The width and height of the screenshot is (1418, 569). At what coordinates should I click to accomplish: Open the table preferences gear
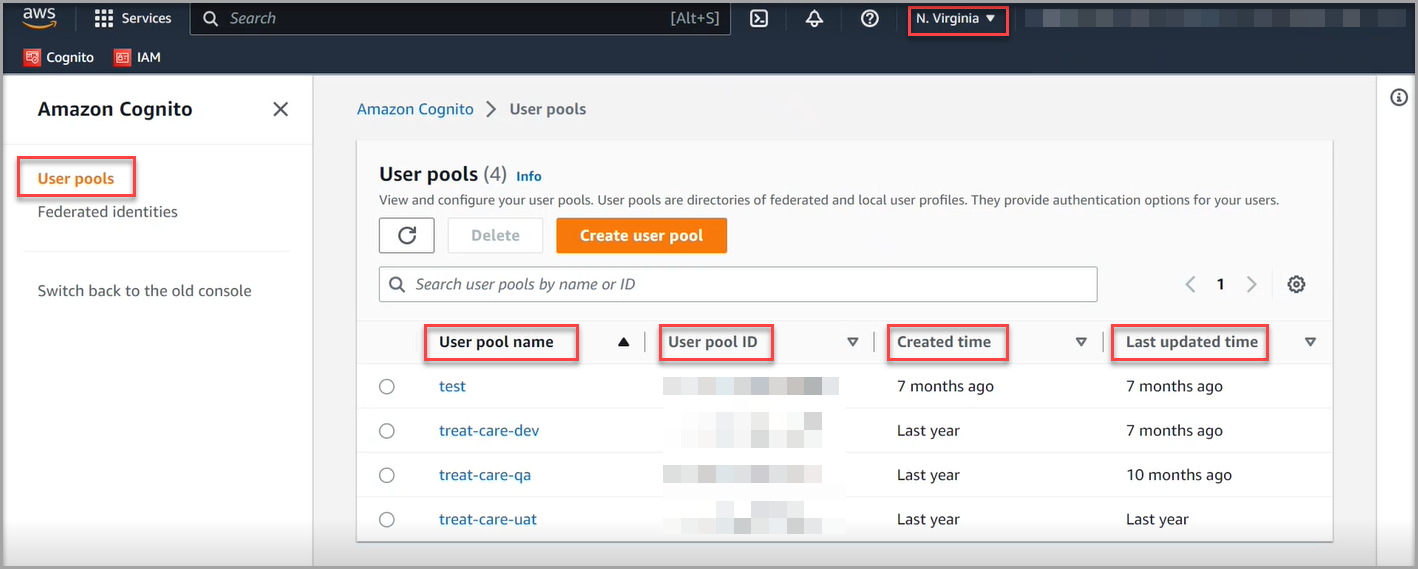[x=1296, y=284]
